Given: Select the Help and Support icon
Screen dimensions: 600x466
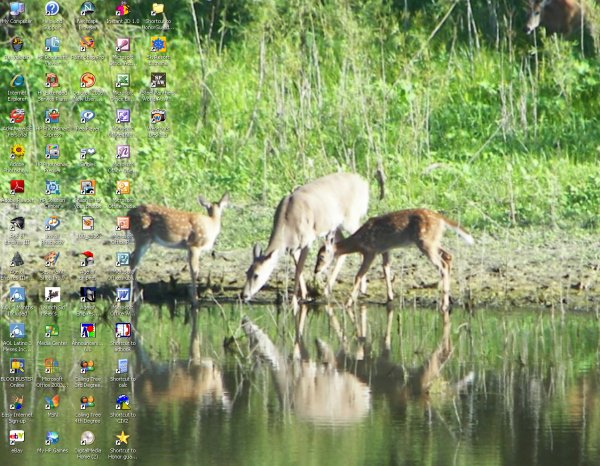Looking at the screenshot, I should 52,10.
